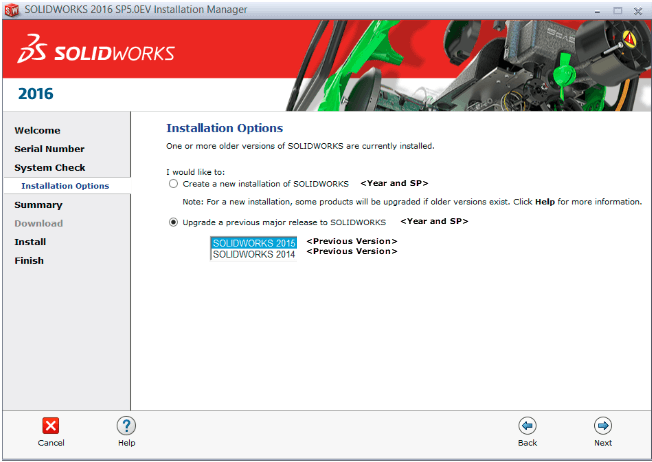The width and height of the screenshot is (652, 462).
Task: Click the SOLIDWORKS logo in banner
Action: coord(96,49)
